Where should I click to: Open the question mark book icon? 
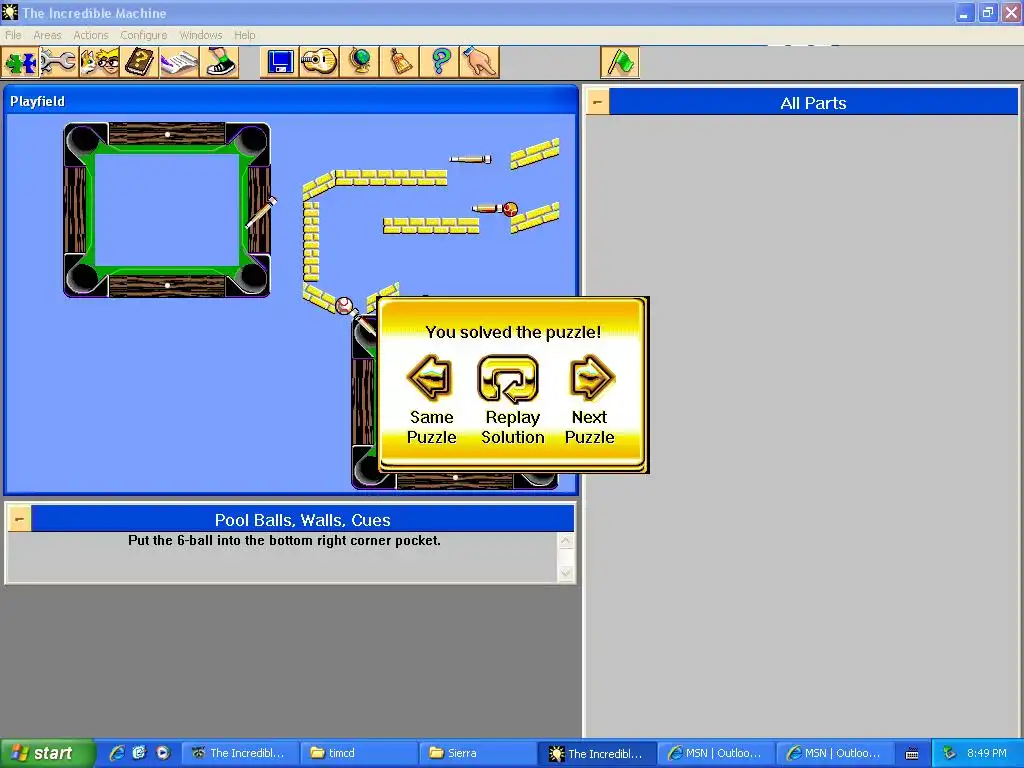coord(139,63)
